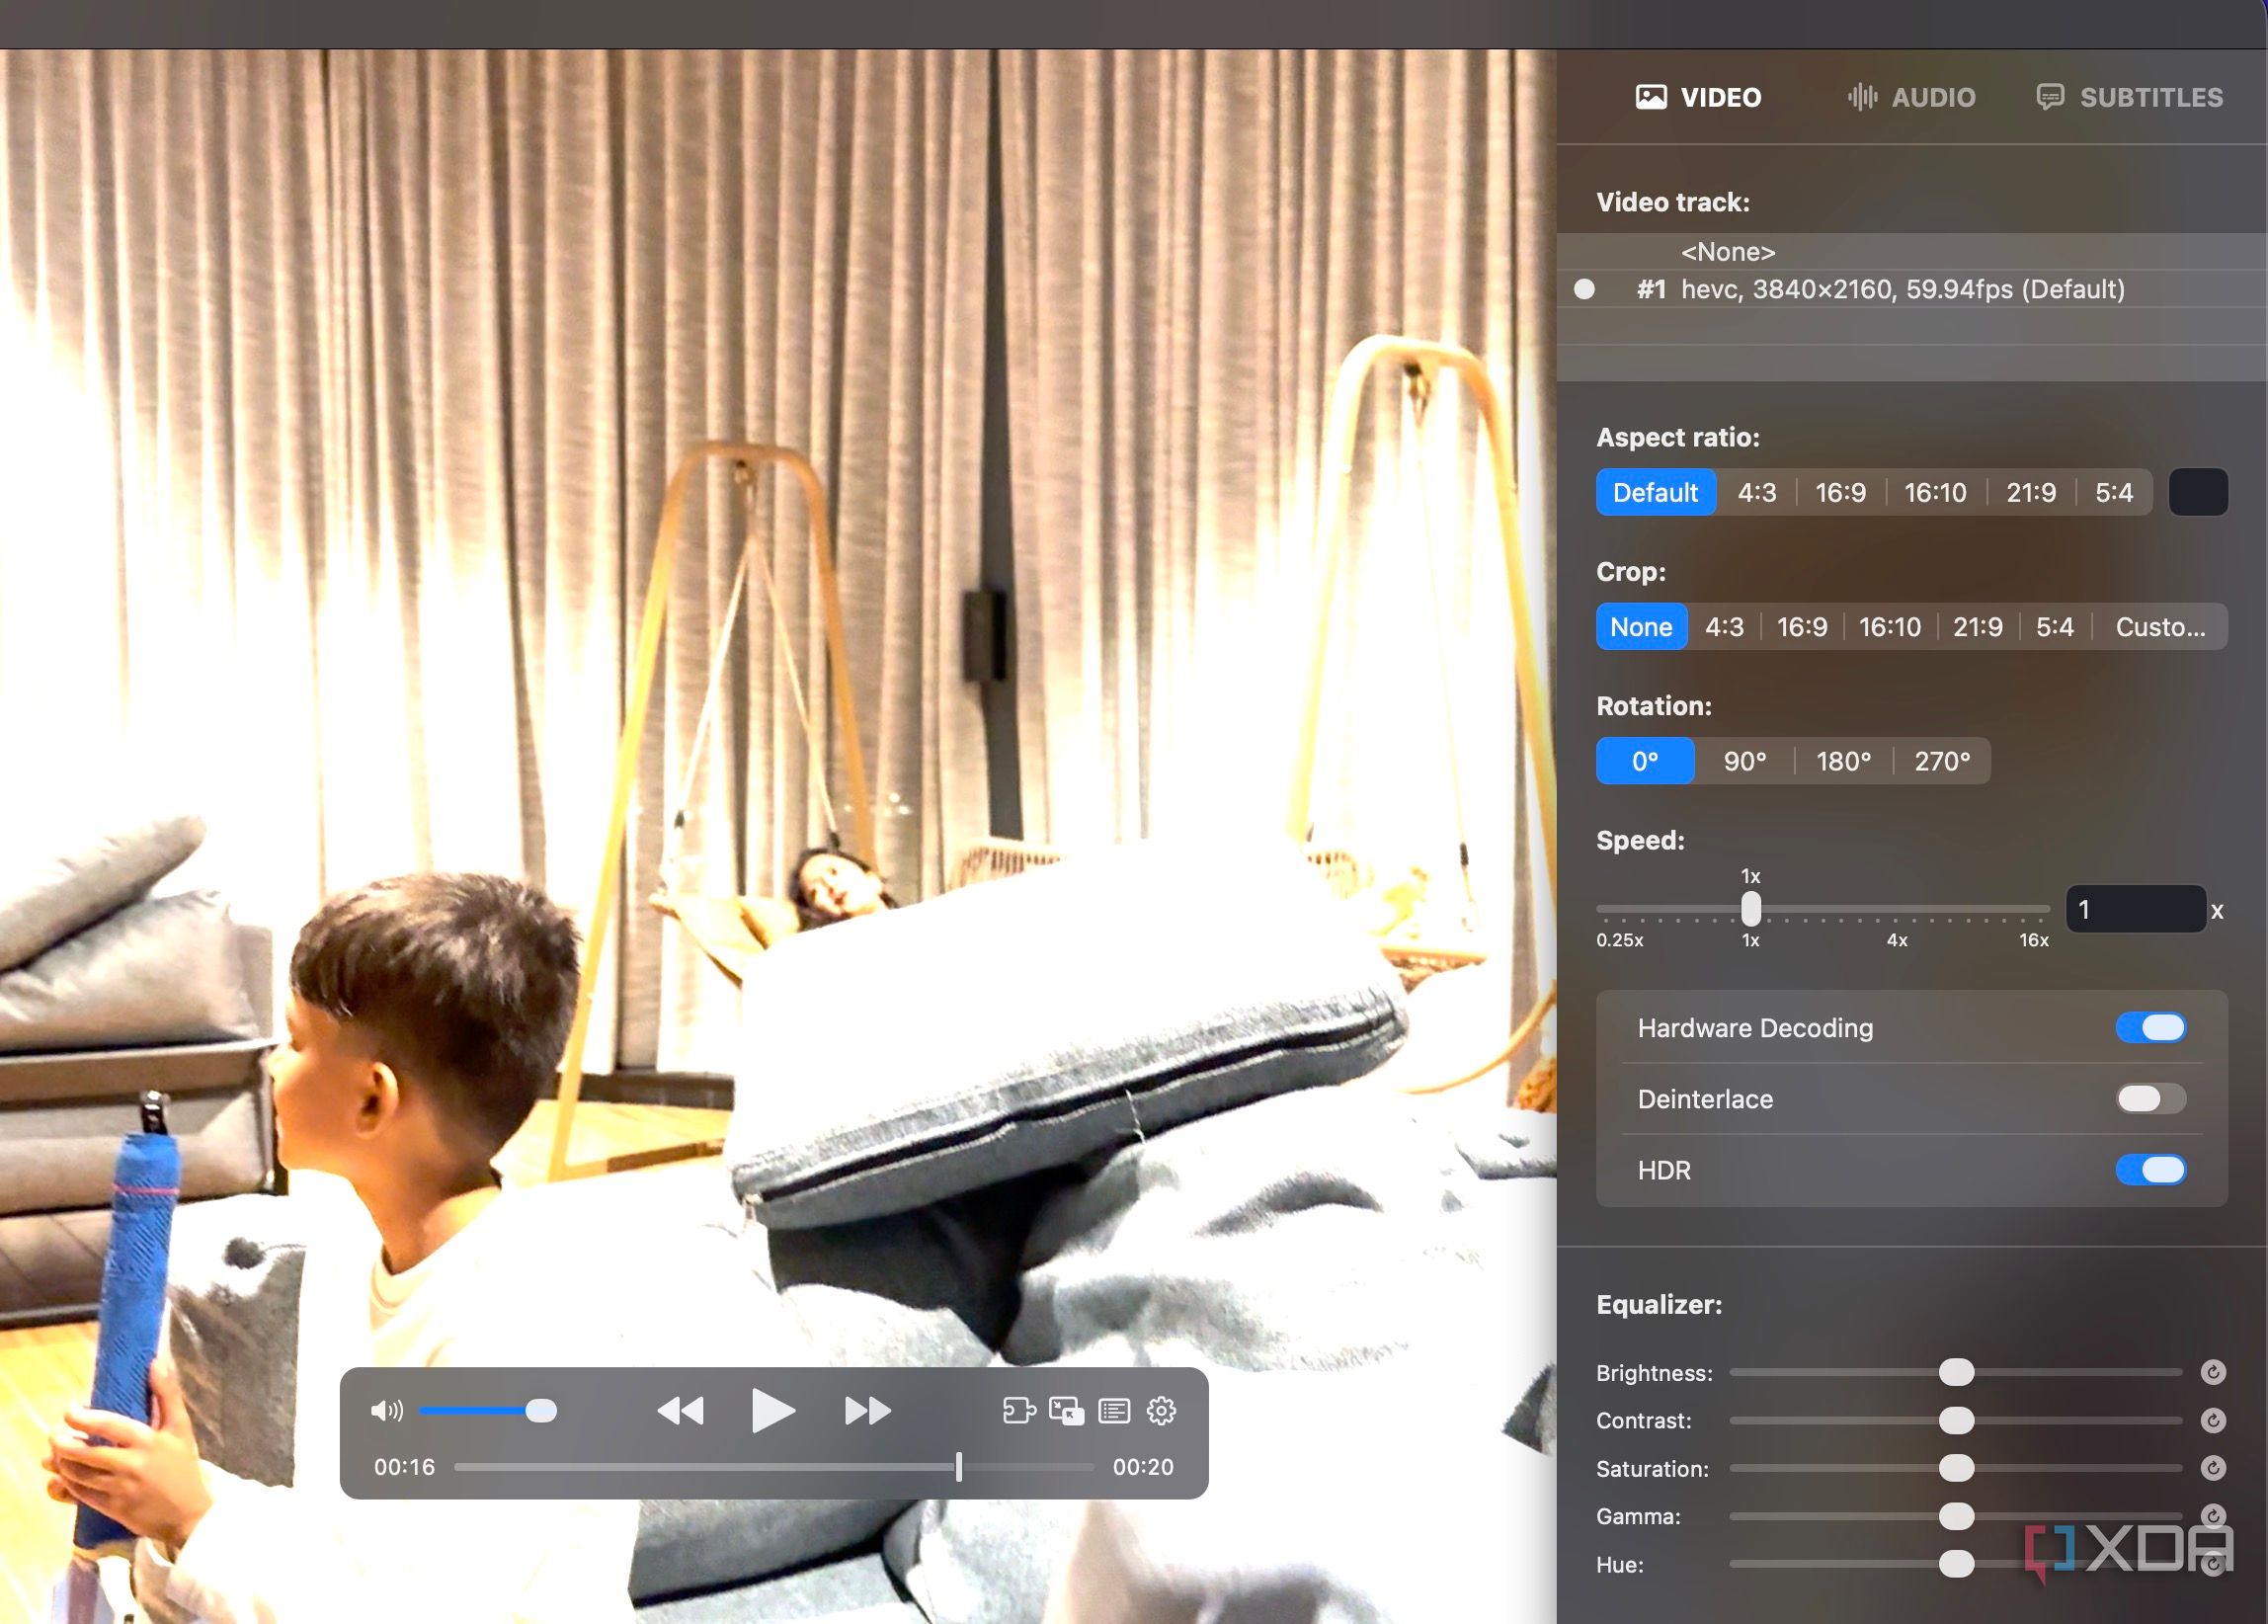
Task: Click the volume slider knob
Action: (x=541, y=1411)
